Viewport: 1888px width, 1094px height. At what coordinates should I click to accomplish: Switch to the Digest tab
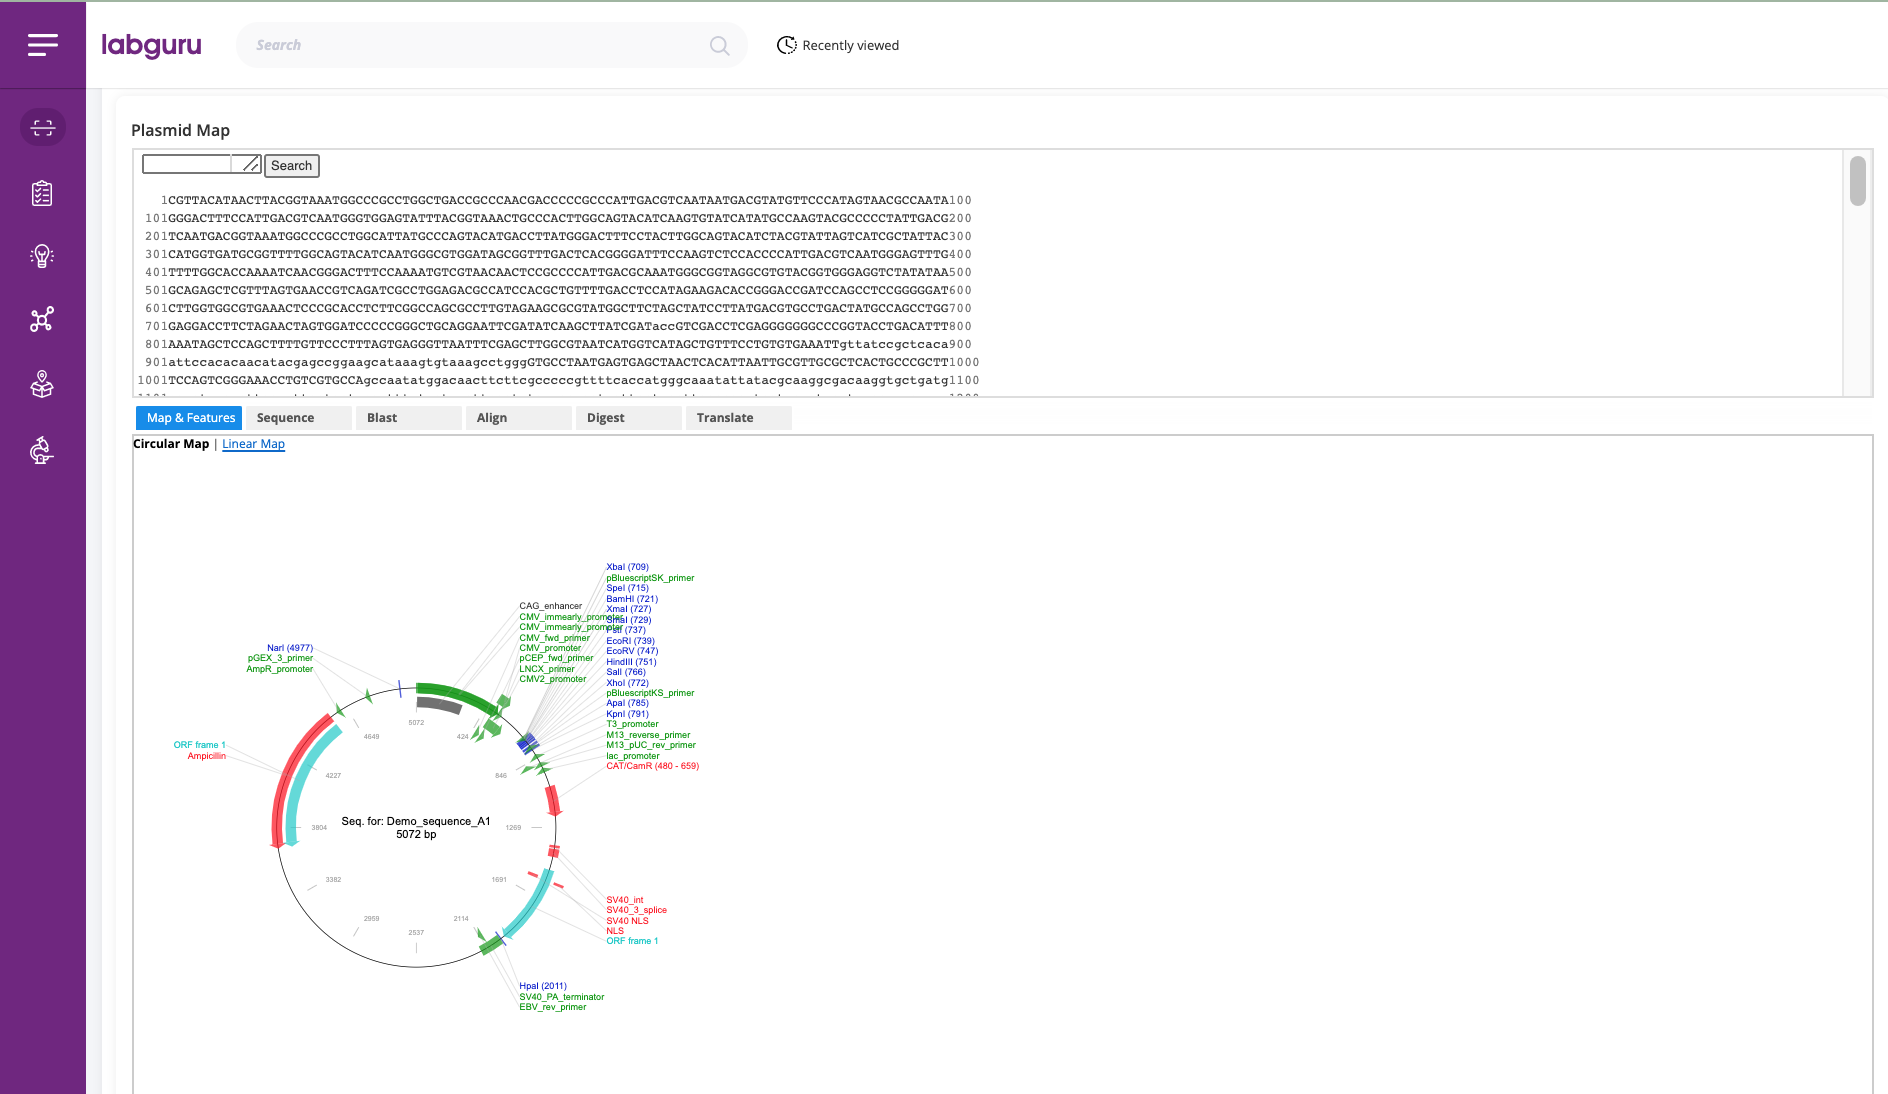[604, 417]
